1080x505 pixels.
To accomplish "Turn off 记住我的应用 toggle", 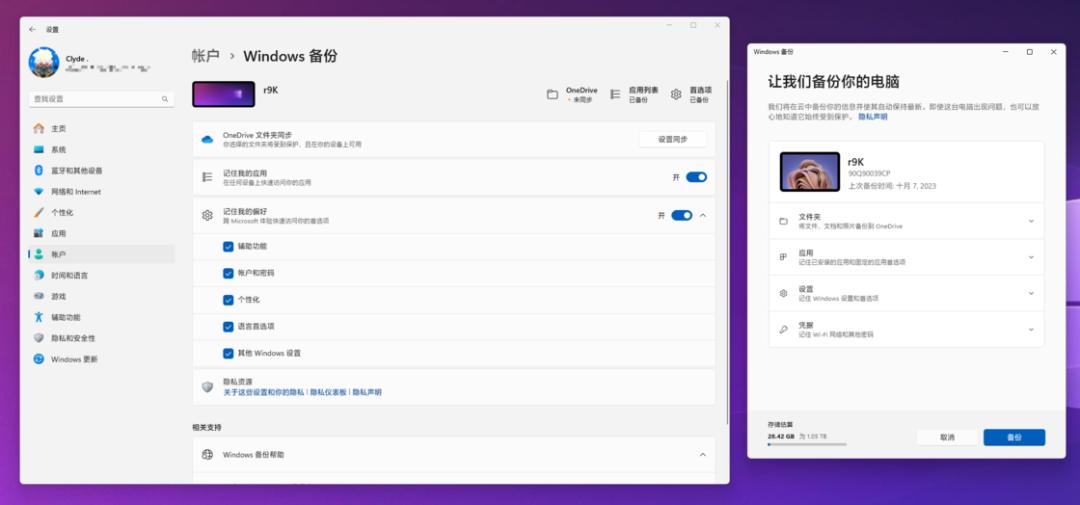I will [x=696, y=177].
